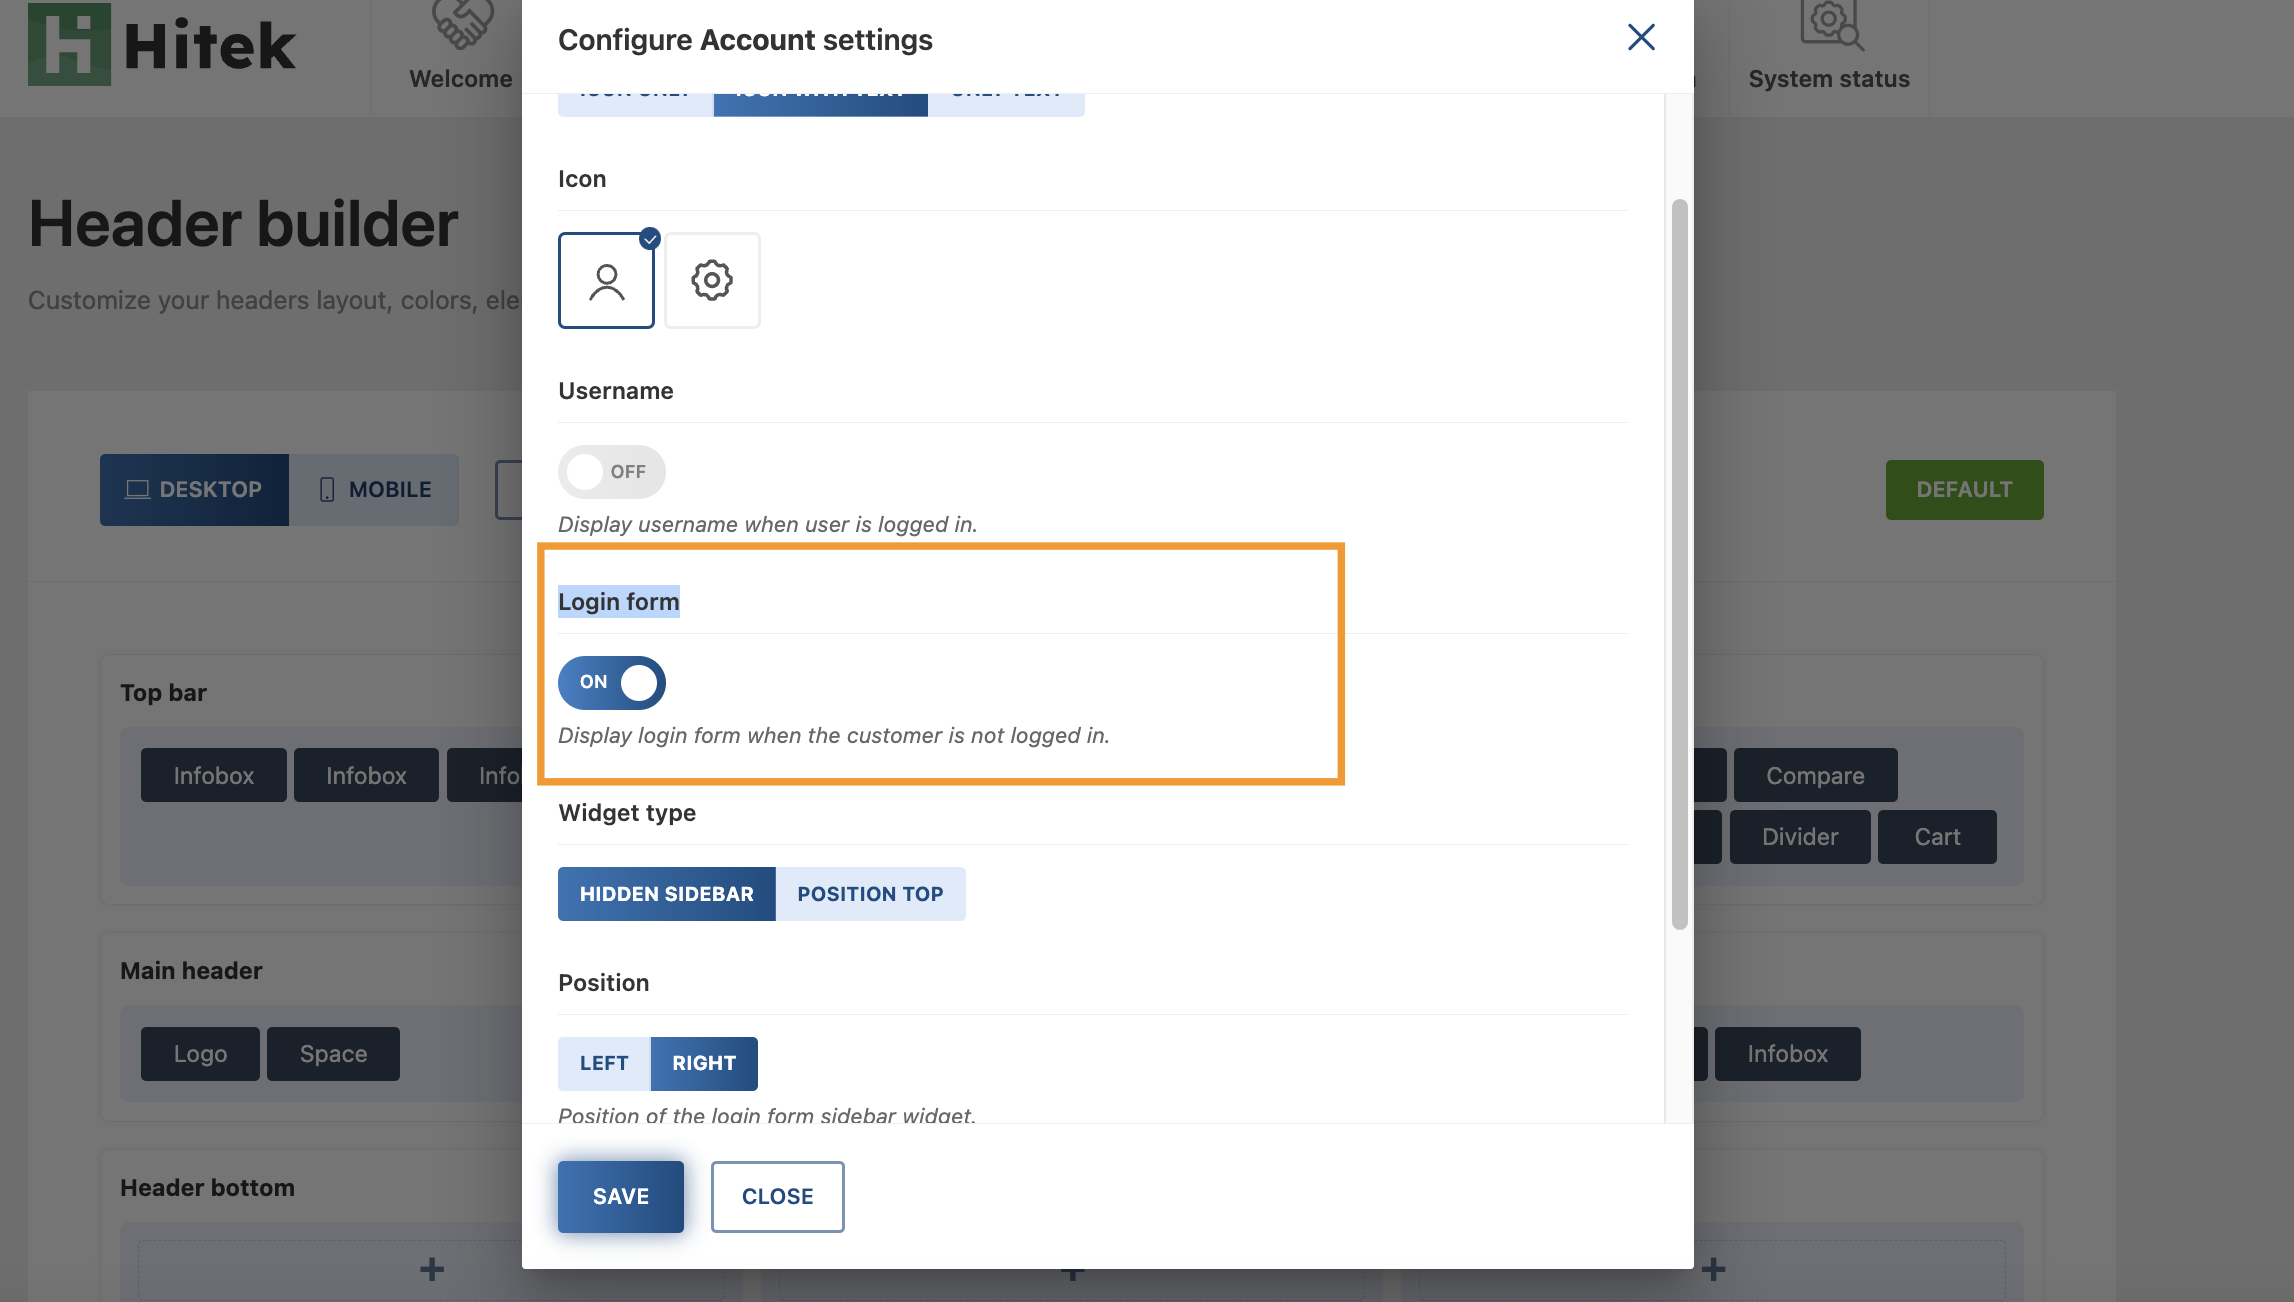This screenshot has width=2294, height=1302.
Task: Switch to DESKTOP header view
Action: point(194,489)
